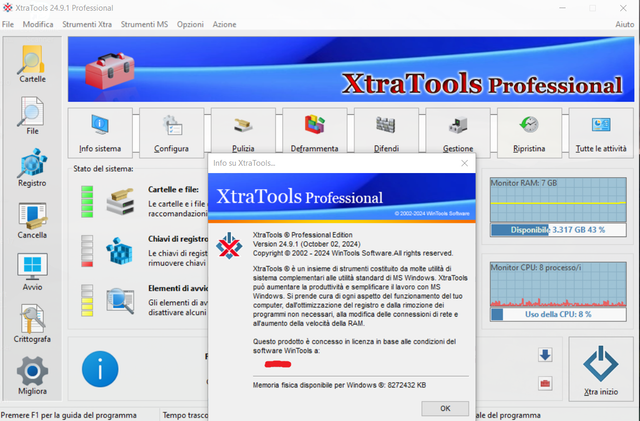Click the Monitor RAM graph
Image resolution: width=640 pixels, height=421 pixels.
point(558,200)
